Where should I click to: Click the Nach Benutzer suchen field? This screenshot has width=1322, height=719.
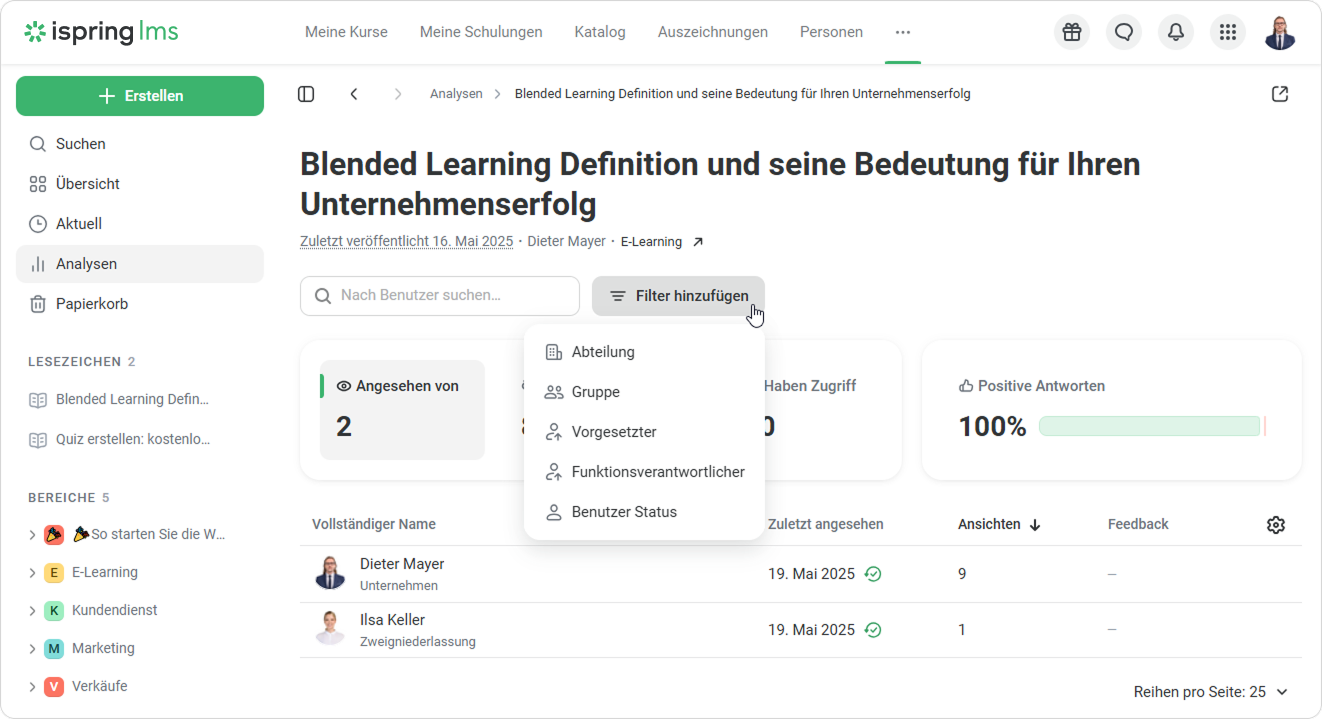[x=440, y=296]
